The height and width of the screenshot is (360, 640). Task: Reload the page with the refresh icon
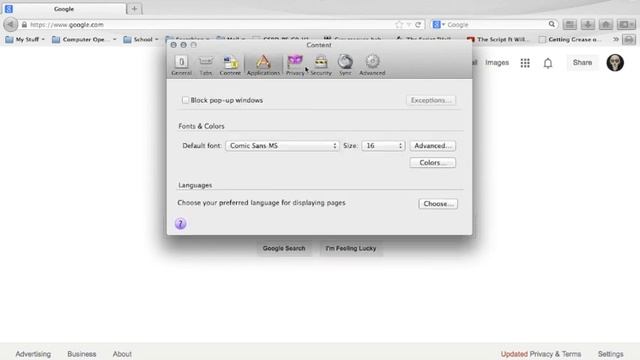[418, 24]
